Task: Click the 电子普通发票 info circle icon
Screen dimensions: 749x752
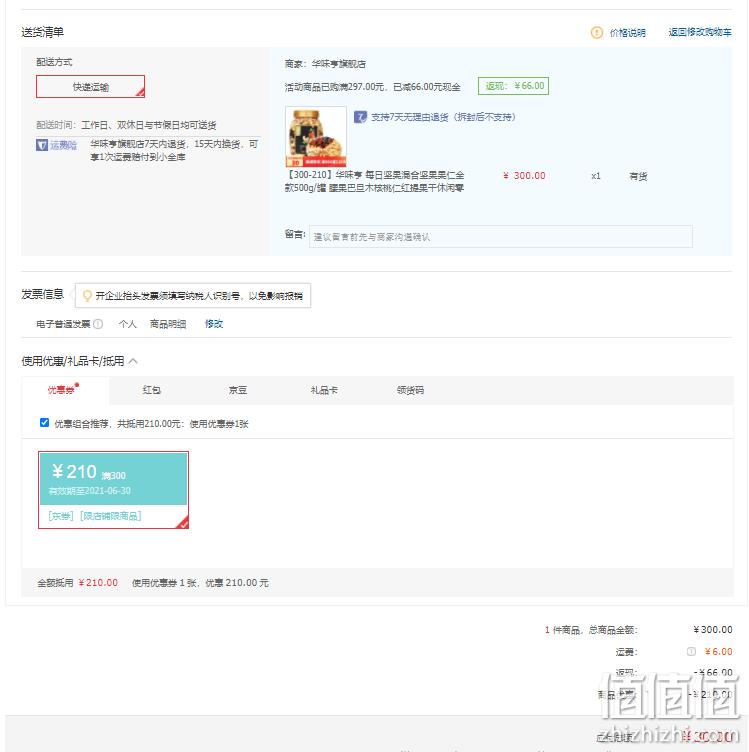Action: (x=98, y=324)
